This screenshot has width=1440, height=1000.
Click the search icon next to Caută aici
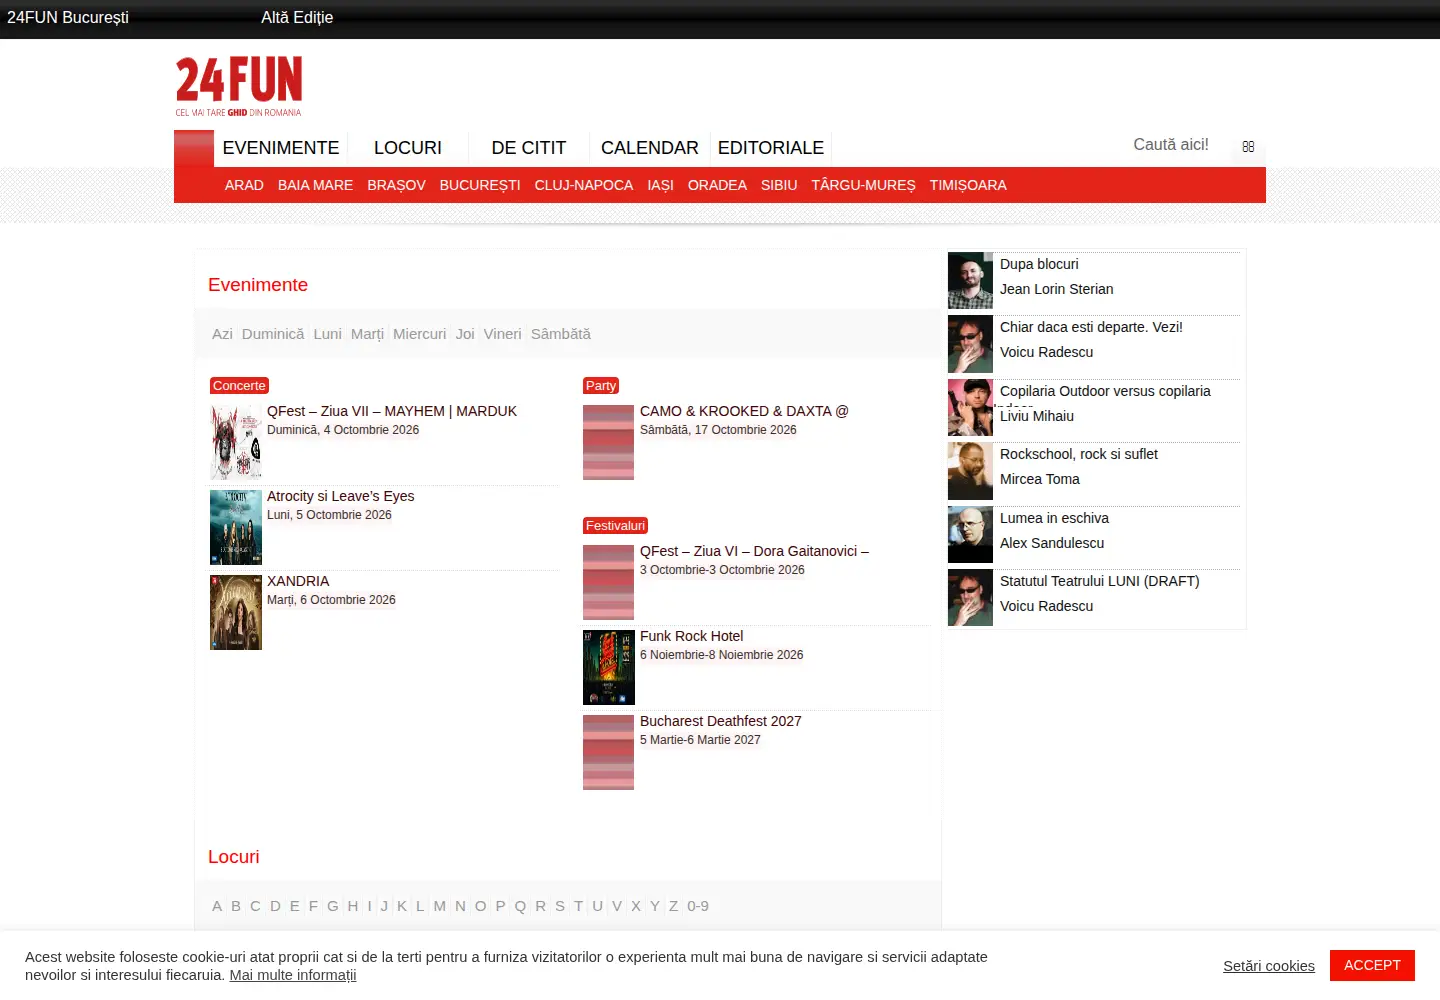pos(1248,146)
